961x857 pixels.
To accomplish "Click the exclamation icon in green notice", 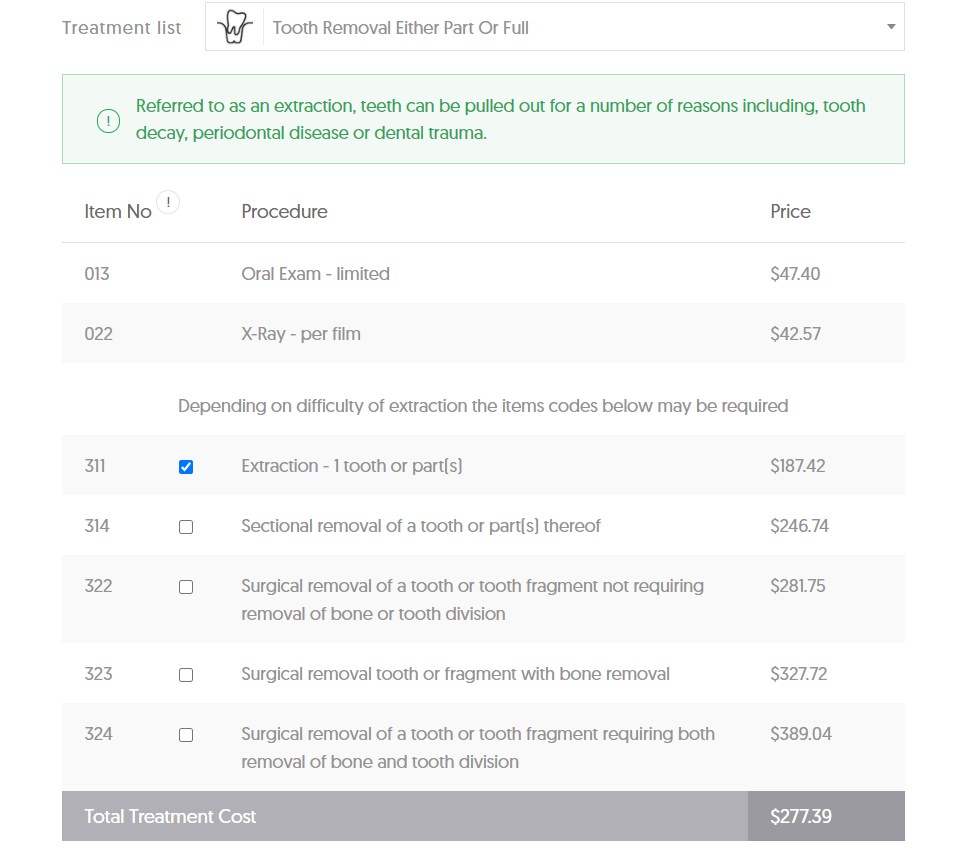I will point(108,120).
